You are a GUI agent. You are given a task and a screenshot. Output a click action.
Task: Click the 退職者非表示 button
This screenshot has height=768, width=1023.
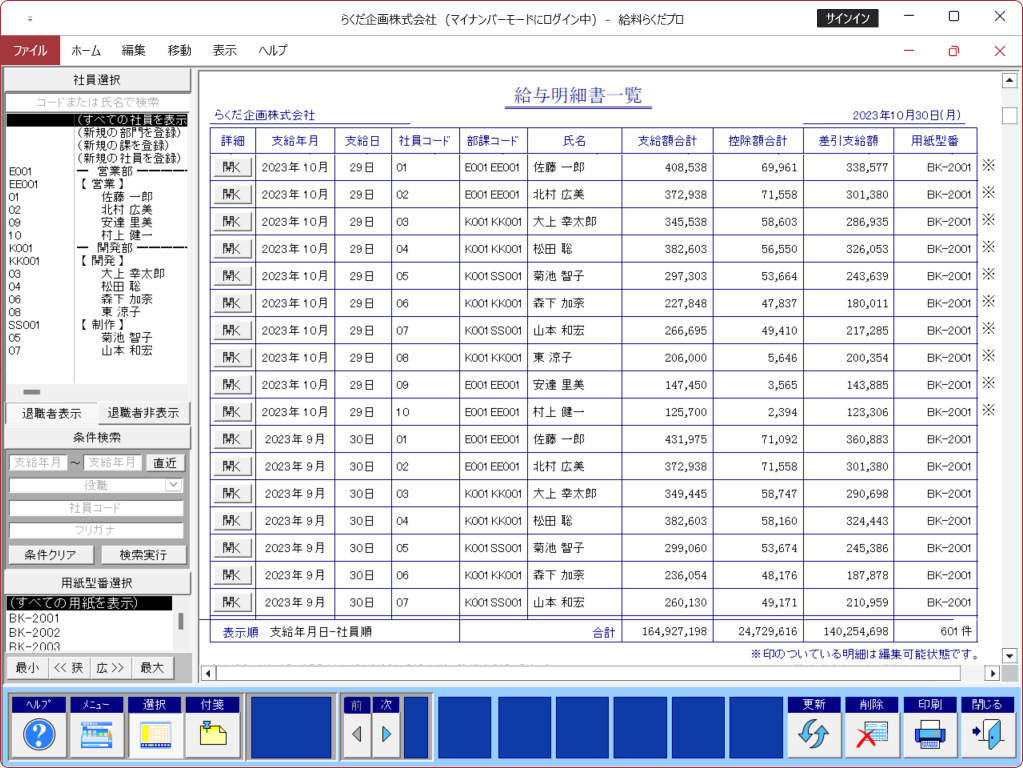(144, 413)
